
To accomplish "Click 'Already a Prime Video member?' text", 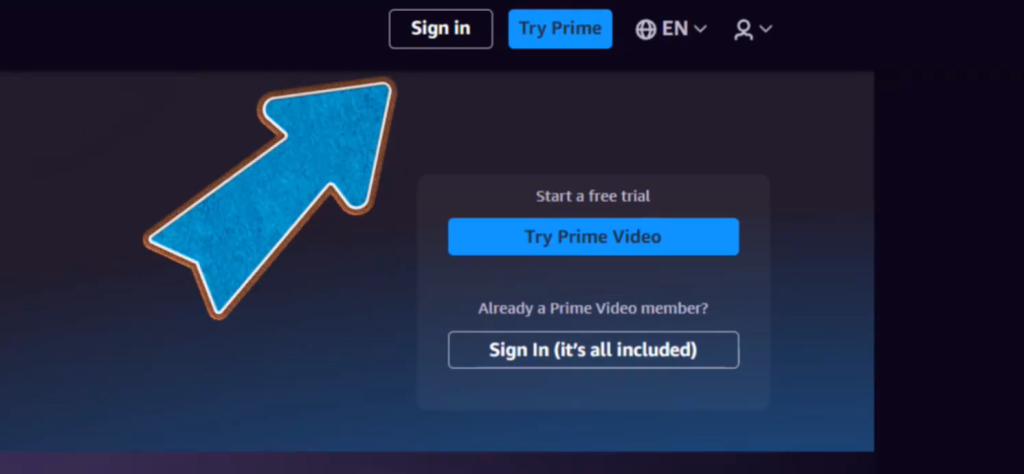I will [593, 308].
